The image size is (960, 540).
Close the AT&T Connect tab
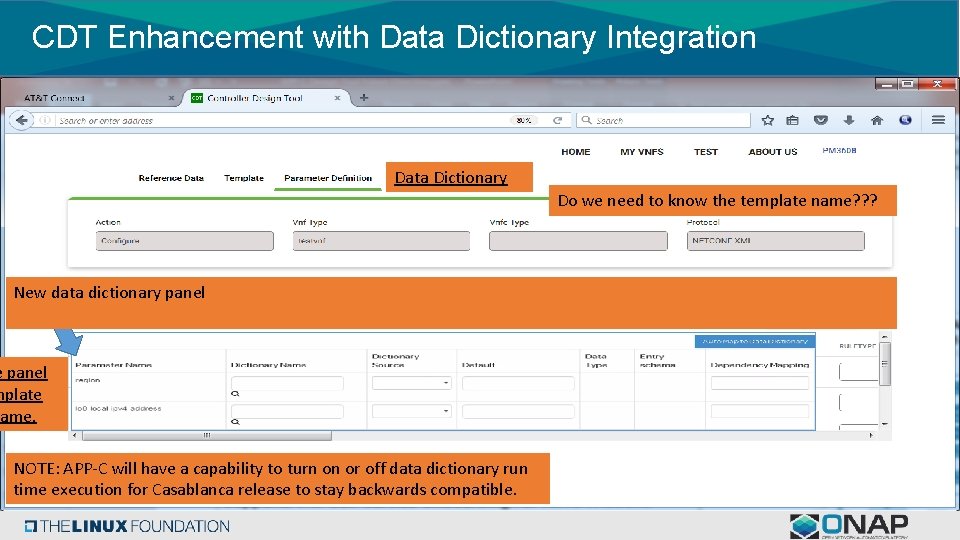[171, 98]
